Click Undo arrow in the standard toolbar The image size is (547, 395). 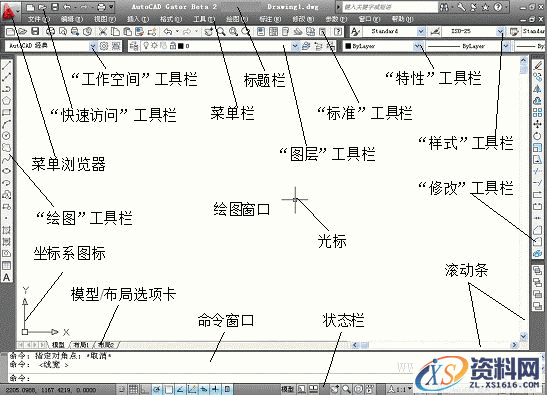pyautogui.click(x=168, y=32)
